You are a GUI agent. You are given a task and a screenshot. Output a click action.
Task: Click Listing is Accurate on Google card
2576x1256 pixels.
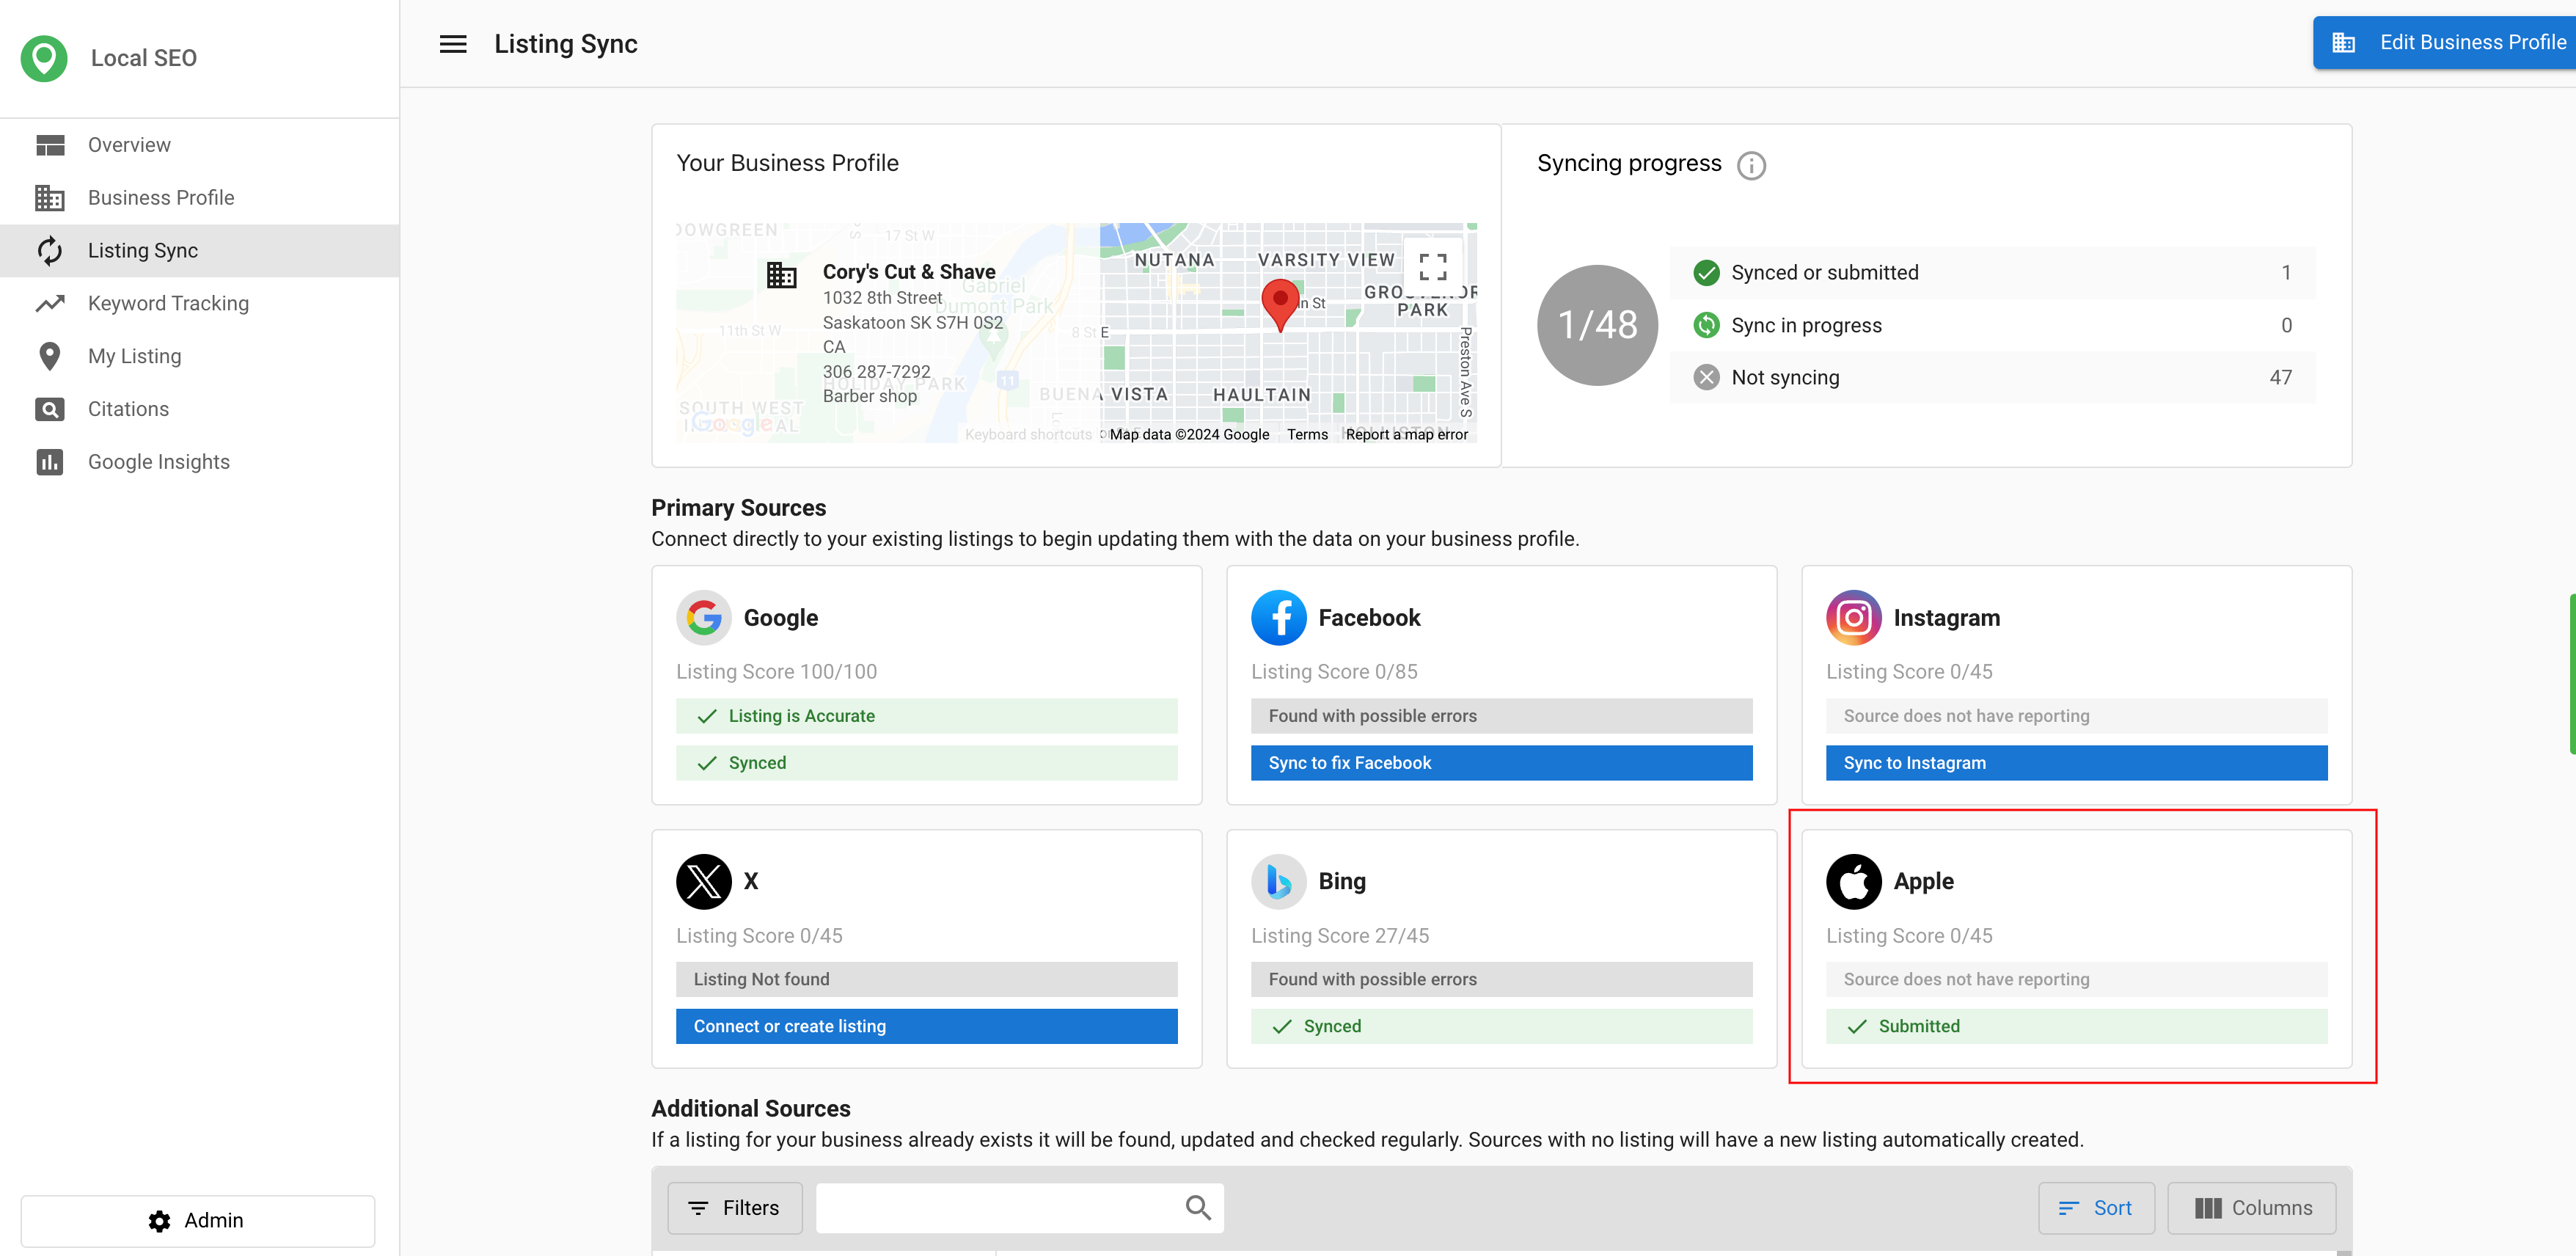pyautogui.click(x=926, y=716)
